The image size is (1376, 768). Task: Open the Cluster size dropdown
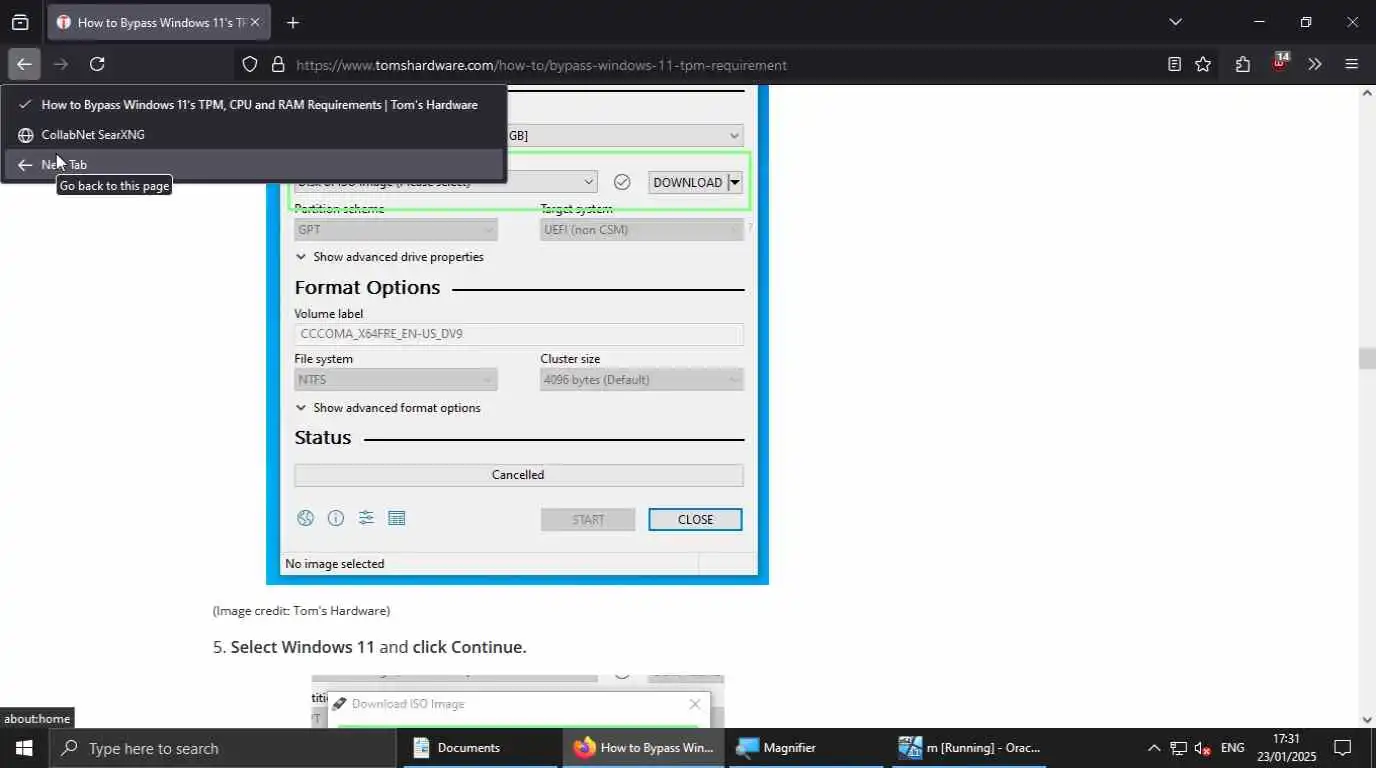pos(641,380)
